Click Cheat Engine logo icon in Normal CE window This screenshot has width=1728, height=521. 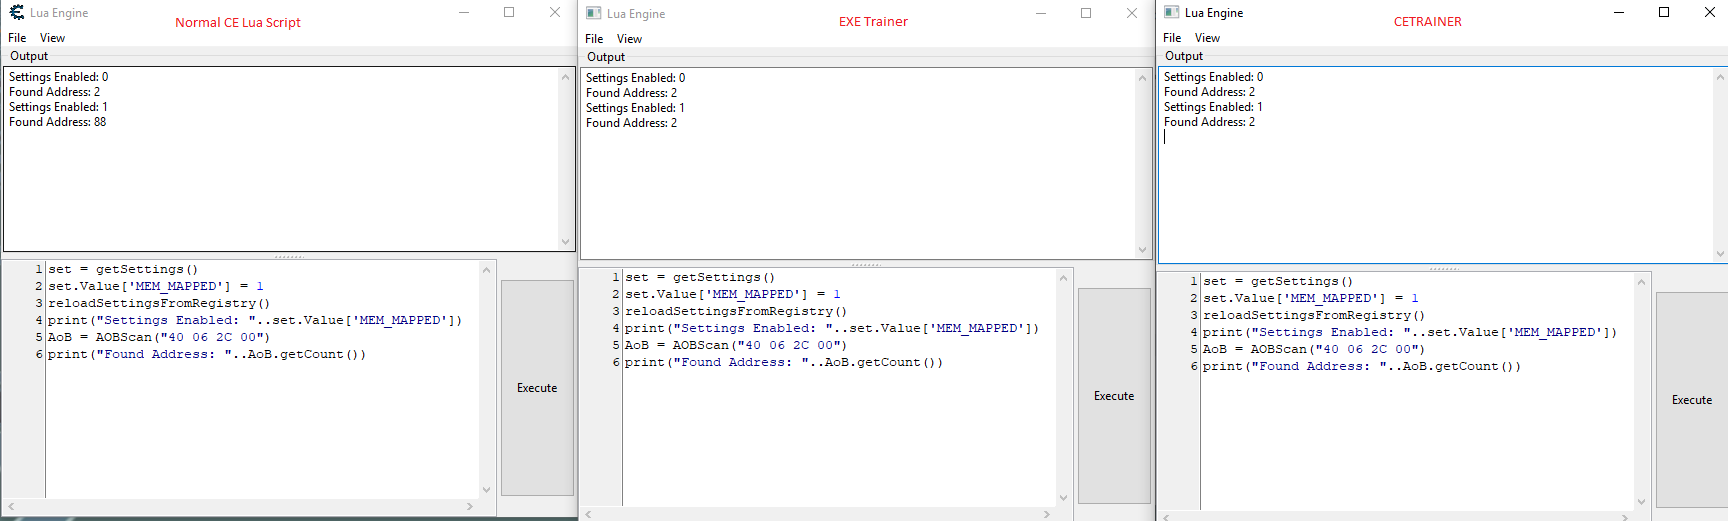[x=17, y=12]
